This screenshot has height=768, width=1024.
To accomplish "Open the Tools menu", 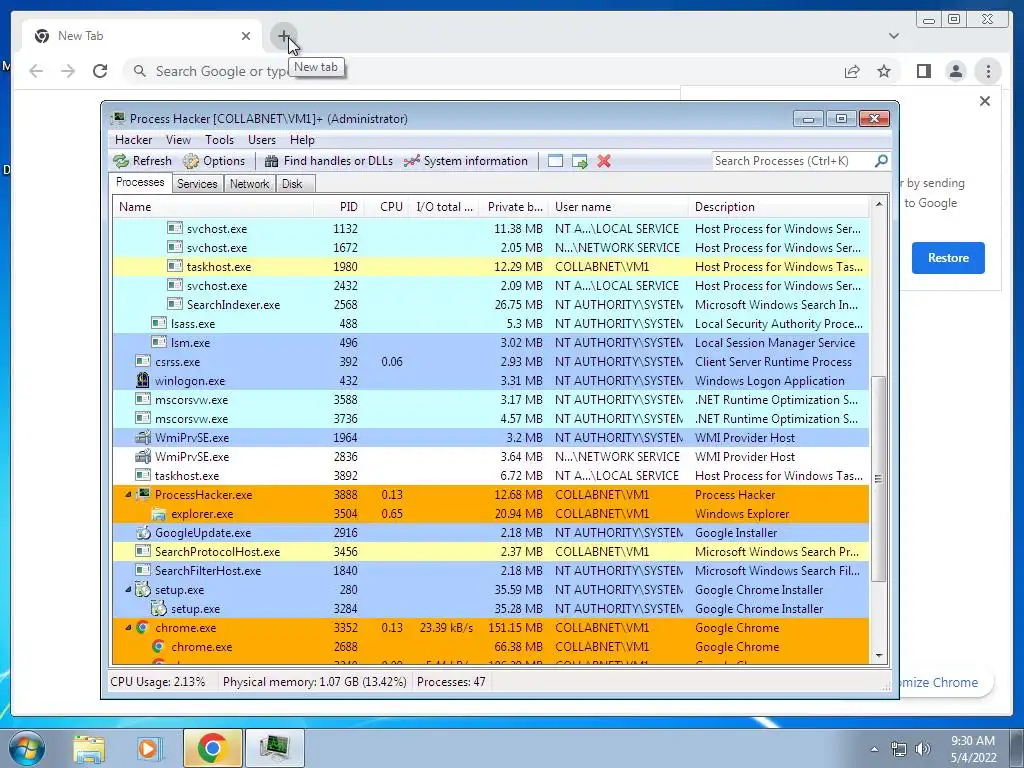I will pos(219,140).
